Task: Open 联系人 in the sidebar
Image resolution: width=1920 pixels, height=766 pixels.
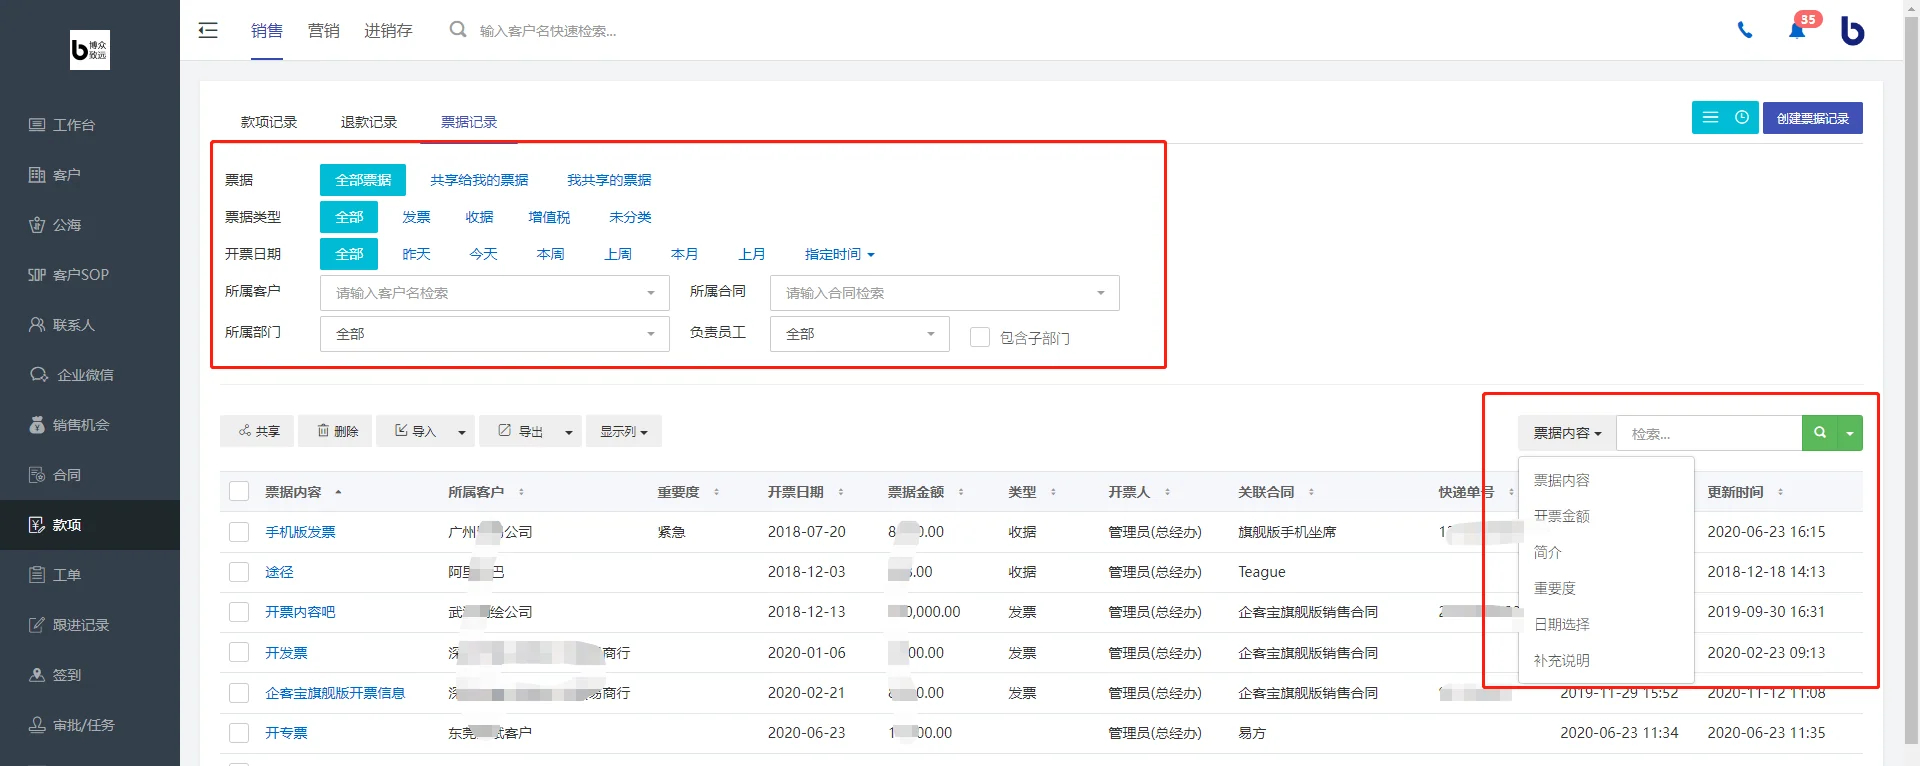Action: coord(90,325)
